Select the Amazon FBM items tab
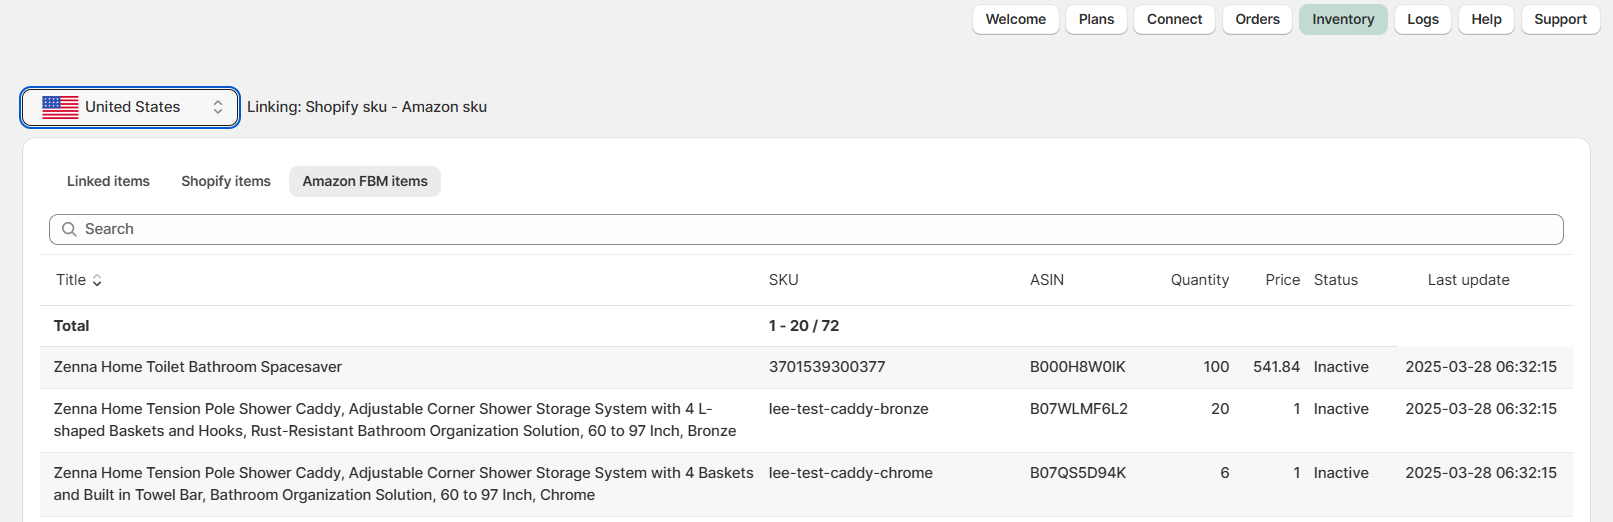Image resolution: width=1613 pixels, height=522 pixels. tap(365, 181)
